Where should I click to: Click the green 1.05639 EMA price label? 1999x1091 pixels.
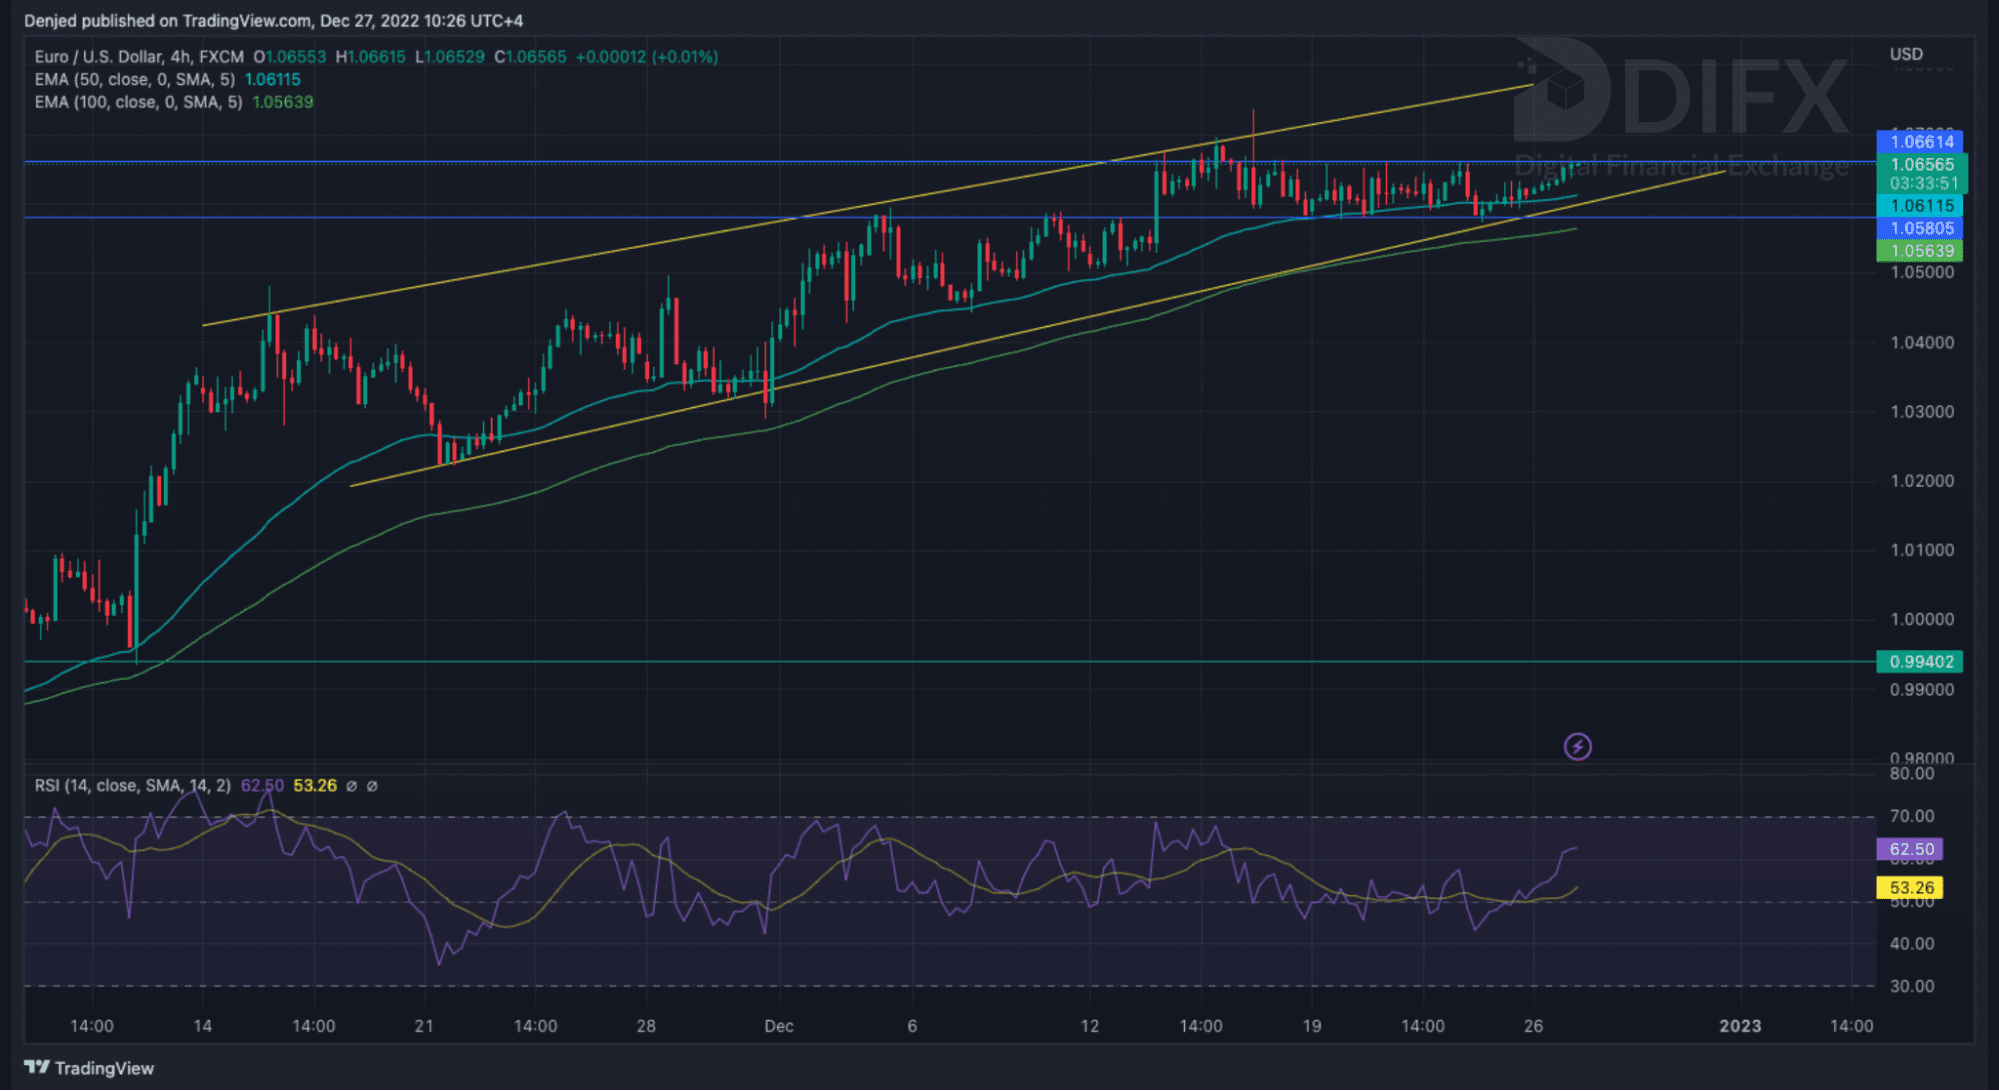click(x=1920, y=251)
